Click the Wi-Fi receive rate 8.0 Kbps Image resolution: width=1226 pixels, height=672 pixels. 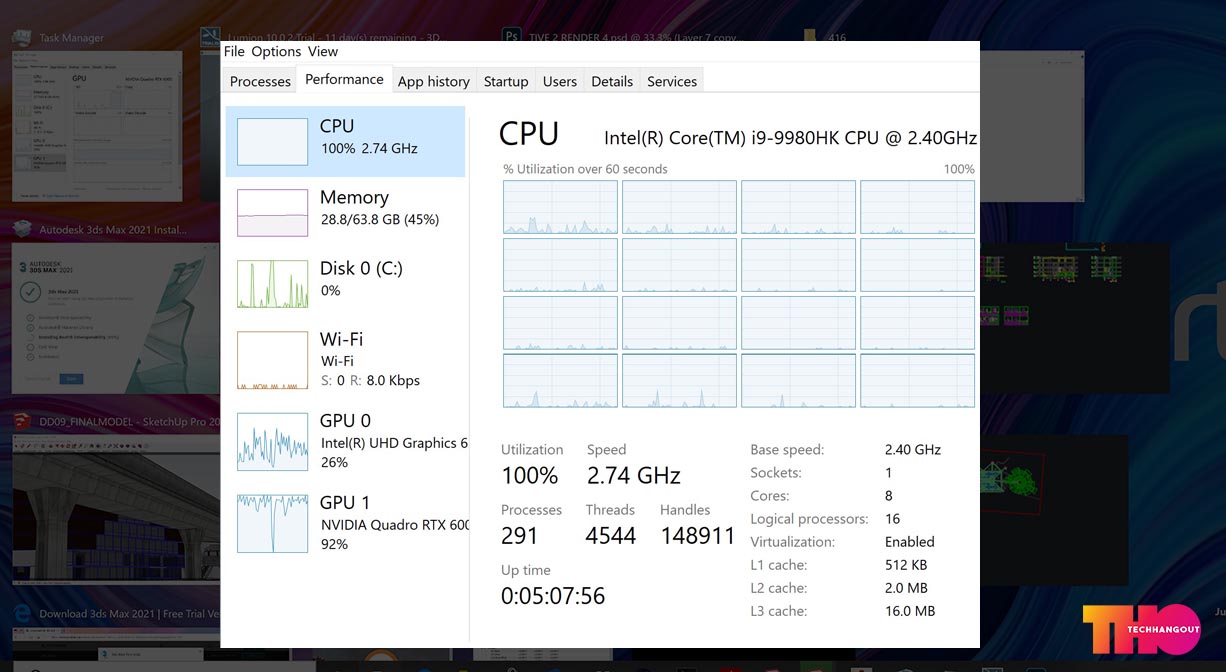point(393,380)
